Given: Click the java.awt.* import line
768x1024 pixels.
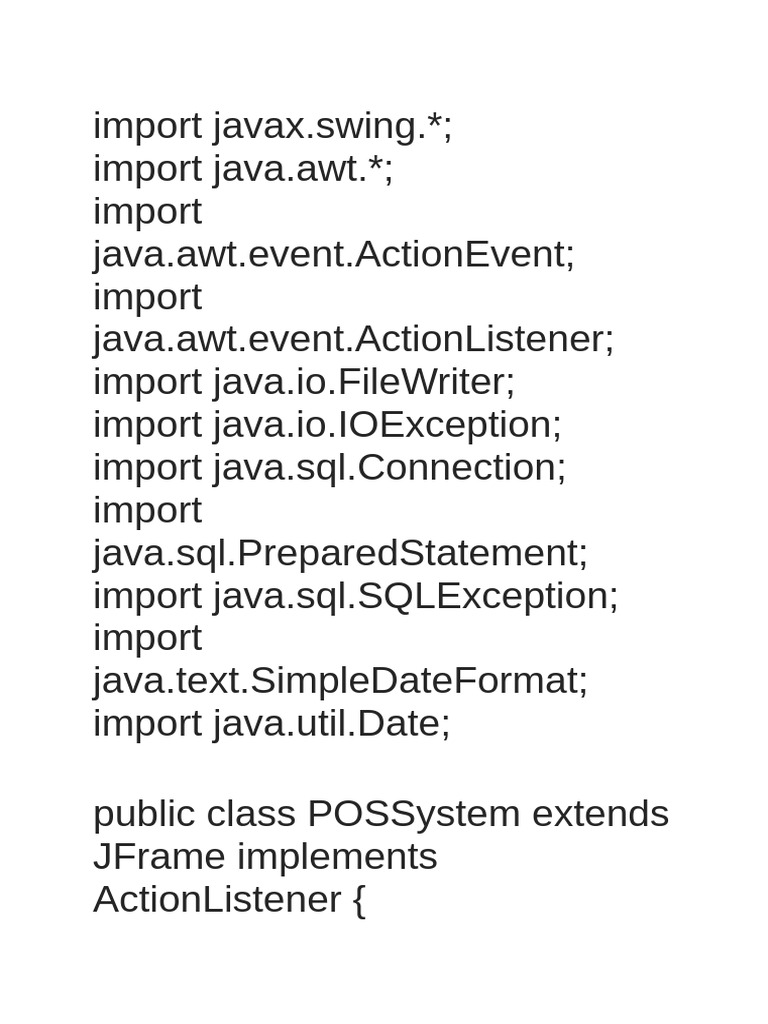Looking at the screenshot, I should (243, 169).
